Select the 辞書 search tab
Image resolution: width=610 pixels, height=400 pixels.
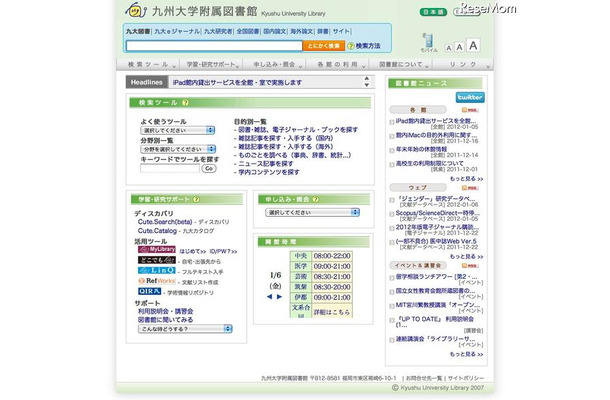click(323, 32)
